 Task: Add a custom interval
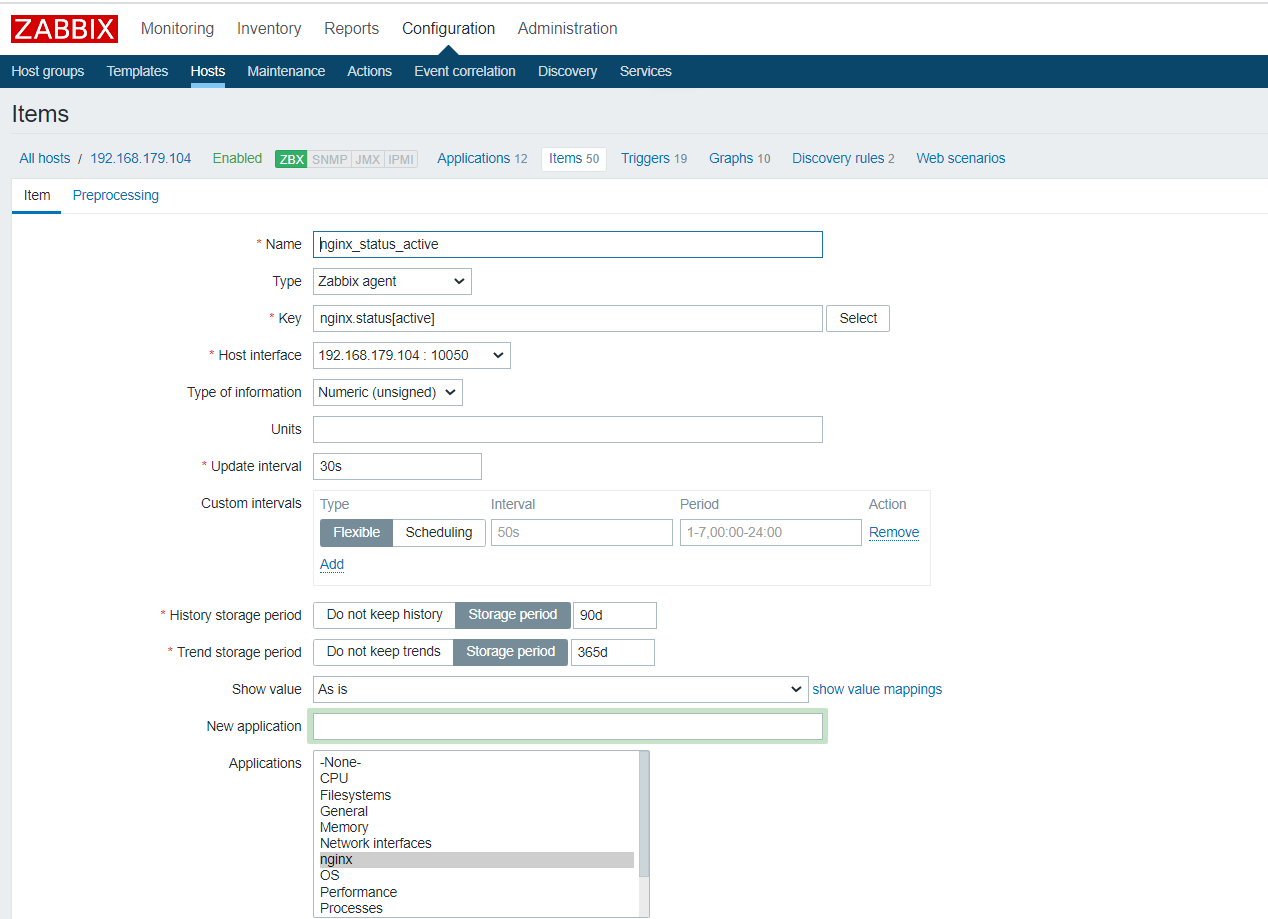click(332, 564)
